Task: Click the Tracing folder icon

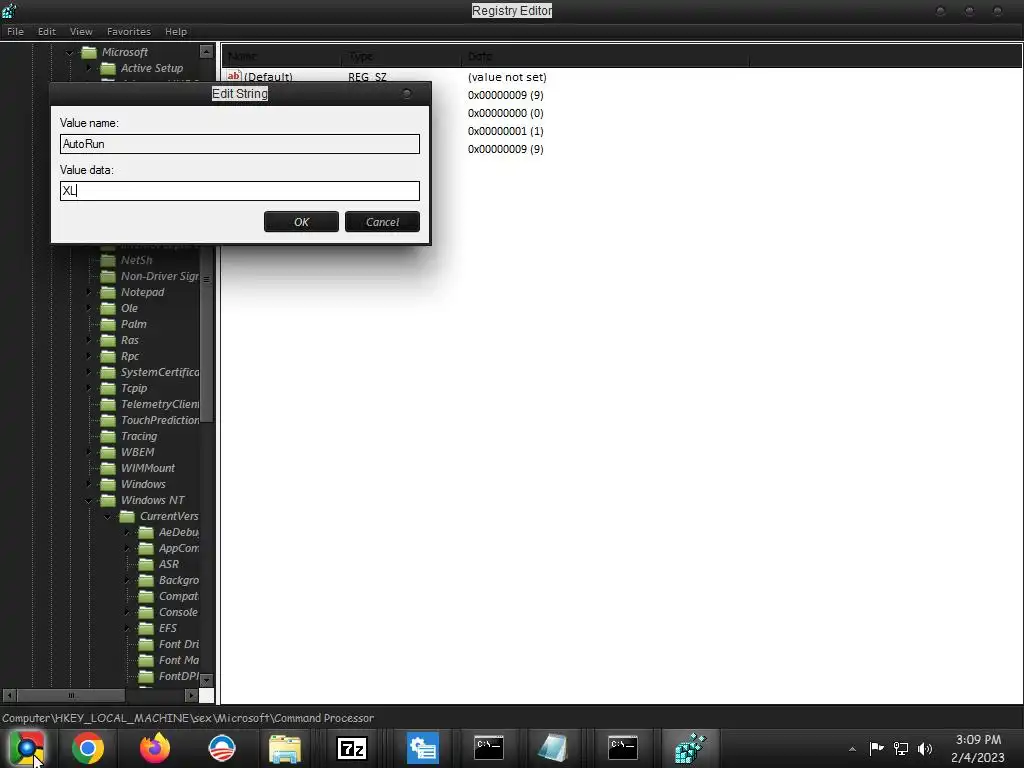Action: 108,436
